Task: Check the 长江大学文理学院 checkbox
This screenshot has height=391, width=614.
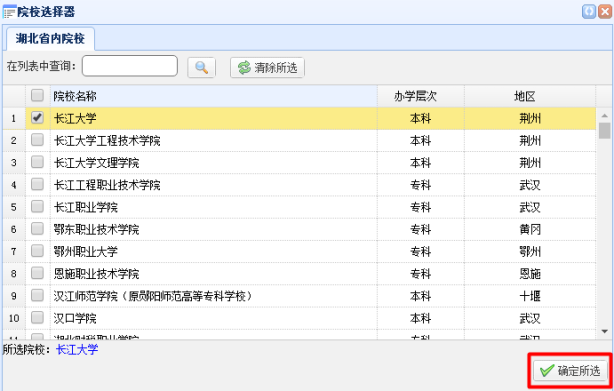Action: point(37,162)
